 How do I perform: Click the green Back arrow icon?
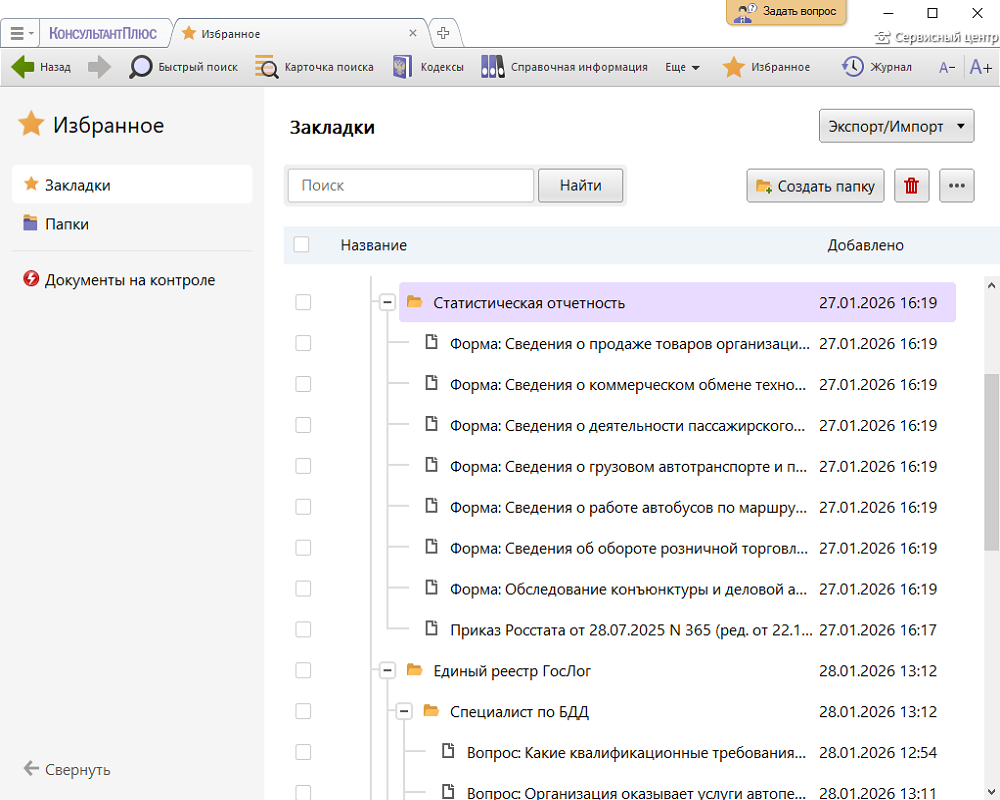click(x=23, y=67)
